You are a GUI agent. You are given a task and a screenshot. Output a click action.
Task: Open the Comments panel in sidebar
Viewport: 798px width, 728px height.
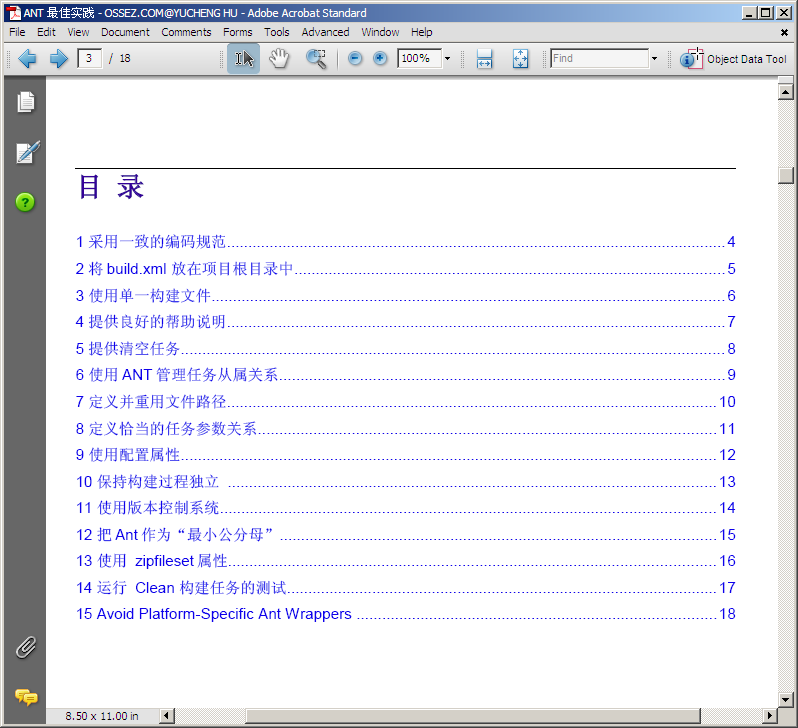point(25,696)
